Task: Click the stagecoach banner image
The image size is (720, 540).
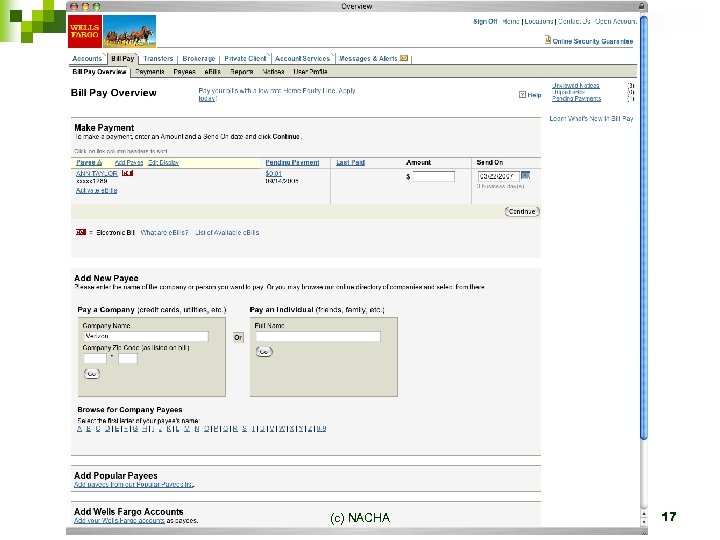Action: tap(129, 31)
